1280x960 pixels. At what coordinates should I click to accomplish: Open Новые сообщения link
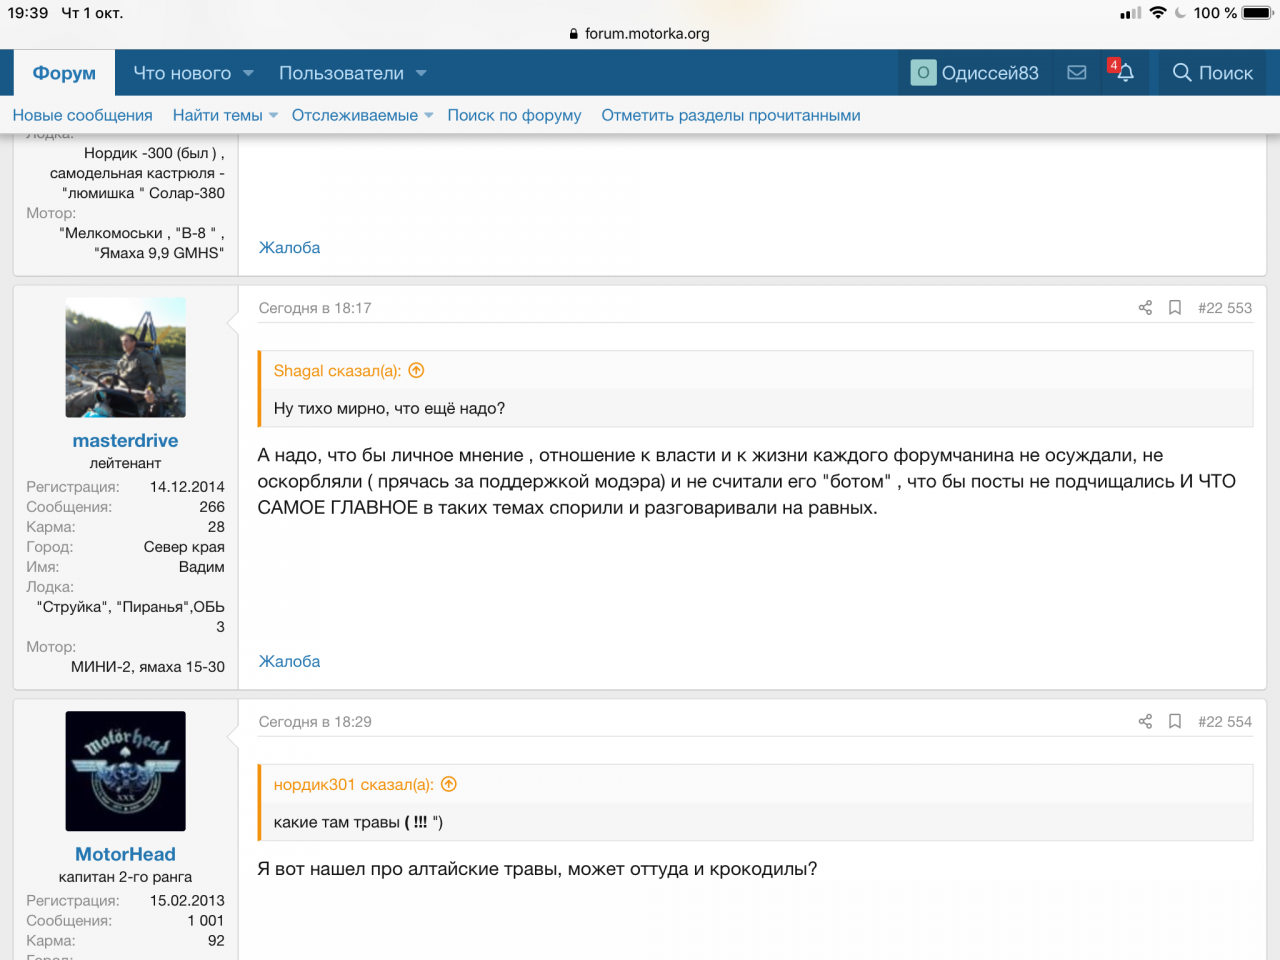point(82,116)
